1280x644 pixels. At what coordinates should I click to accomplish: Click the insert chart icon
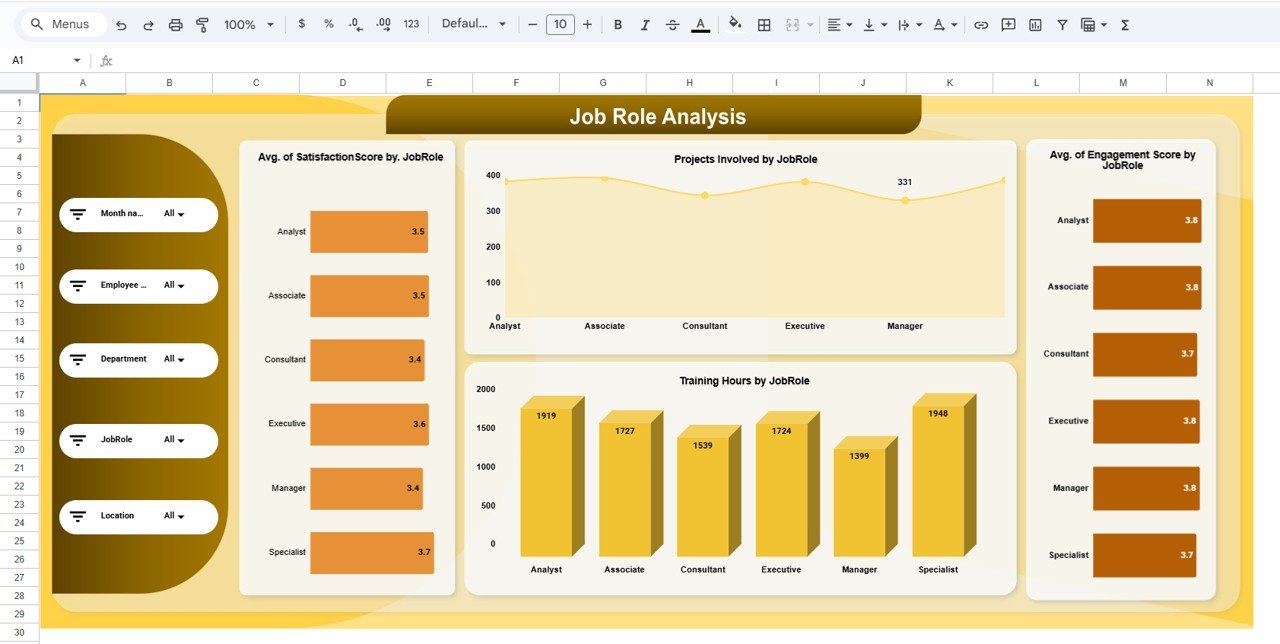[x=1034, y=24]
